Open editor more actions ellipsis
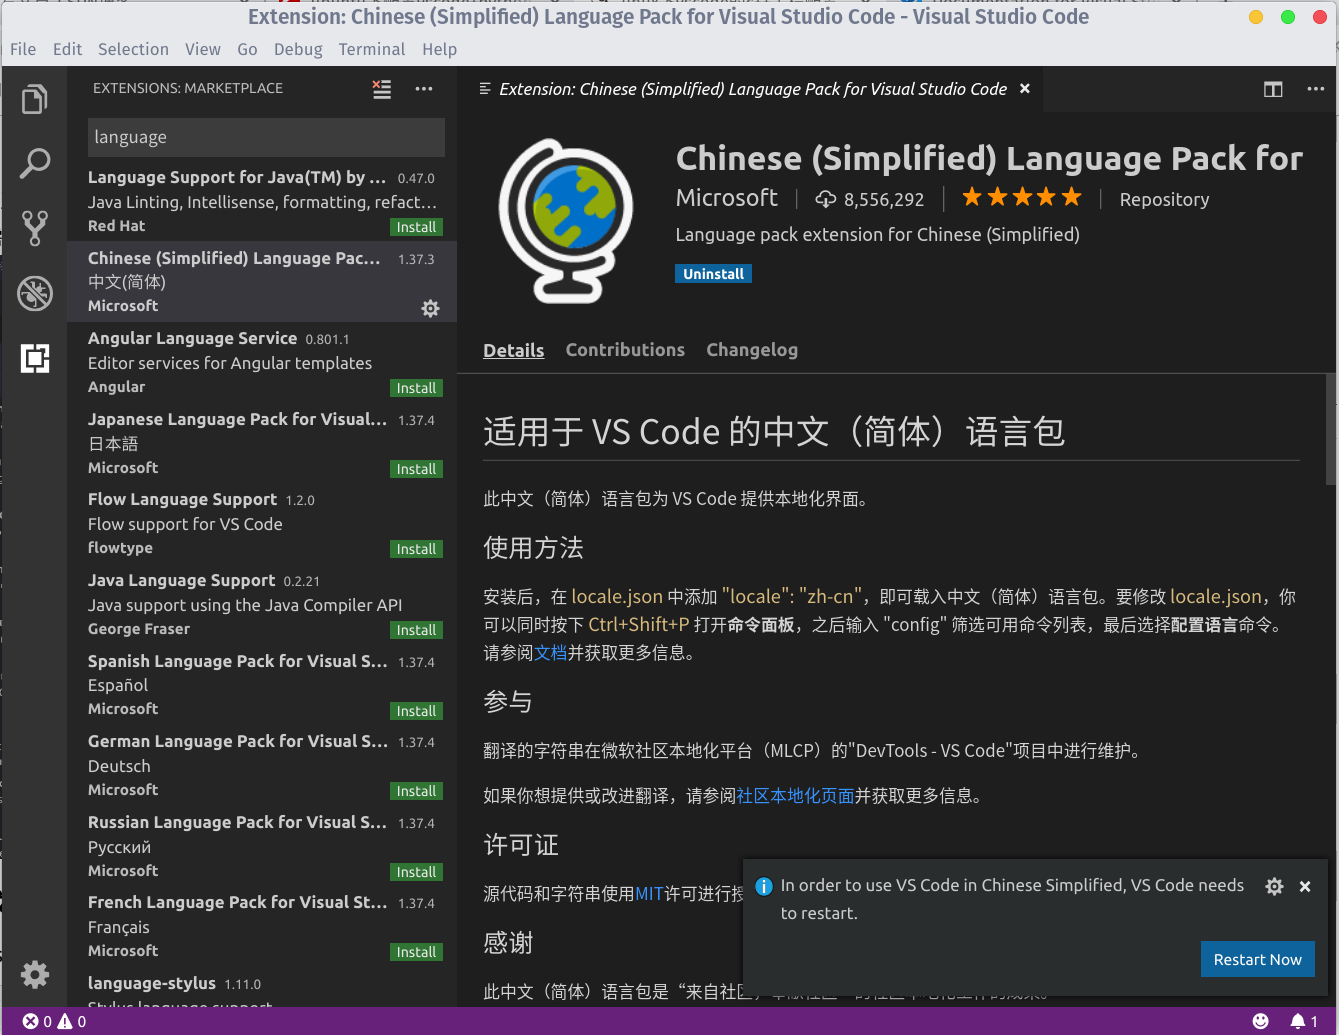This screenshot has width=1339, height=1035. click(1315, 89)
